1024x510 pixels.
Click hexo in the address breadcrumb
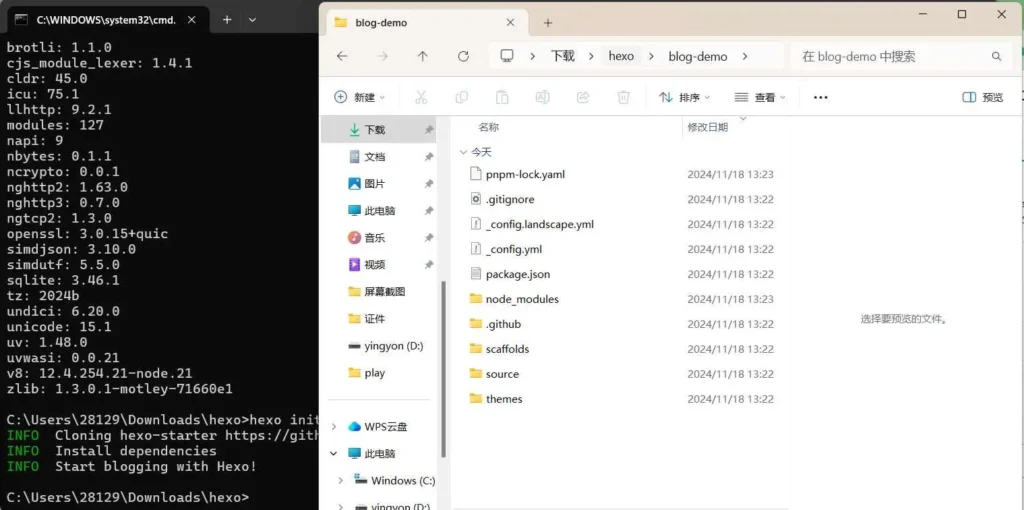[x=621, y=56]
